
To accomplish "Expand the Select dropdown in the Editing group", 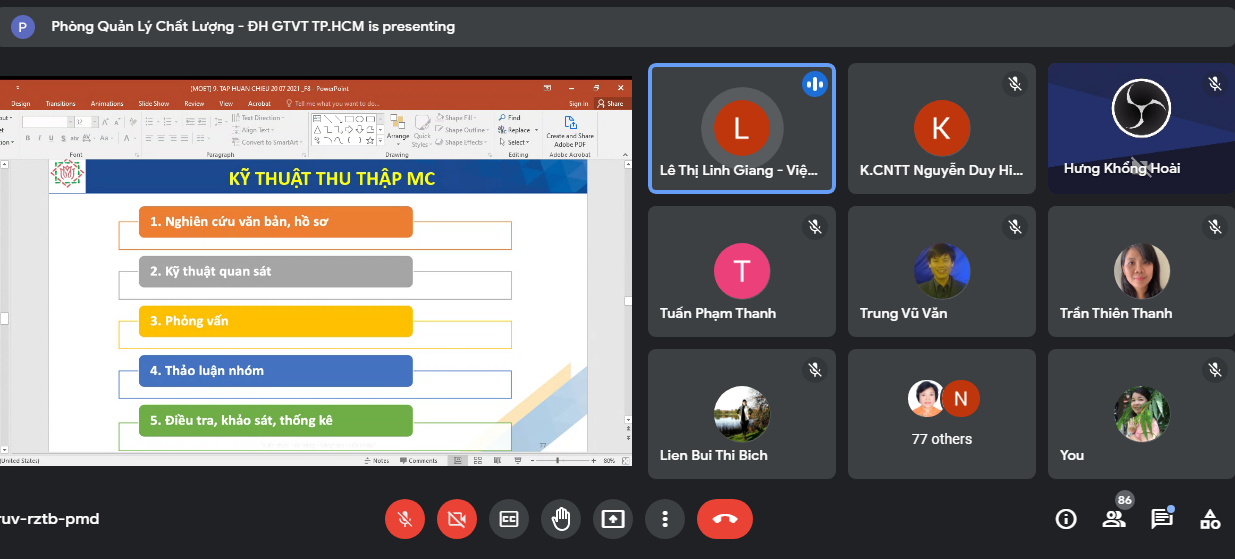I will coord(518,142).
